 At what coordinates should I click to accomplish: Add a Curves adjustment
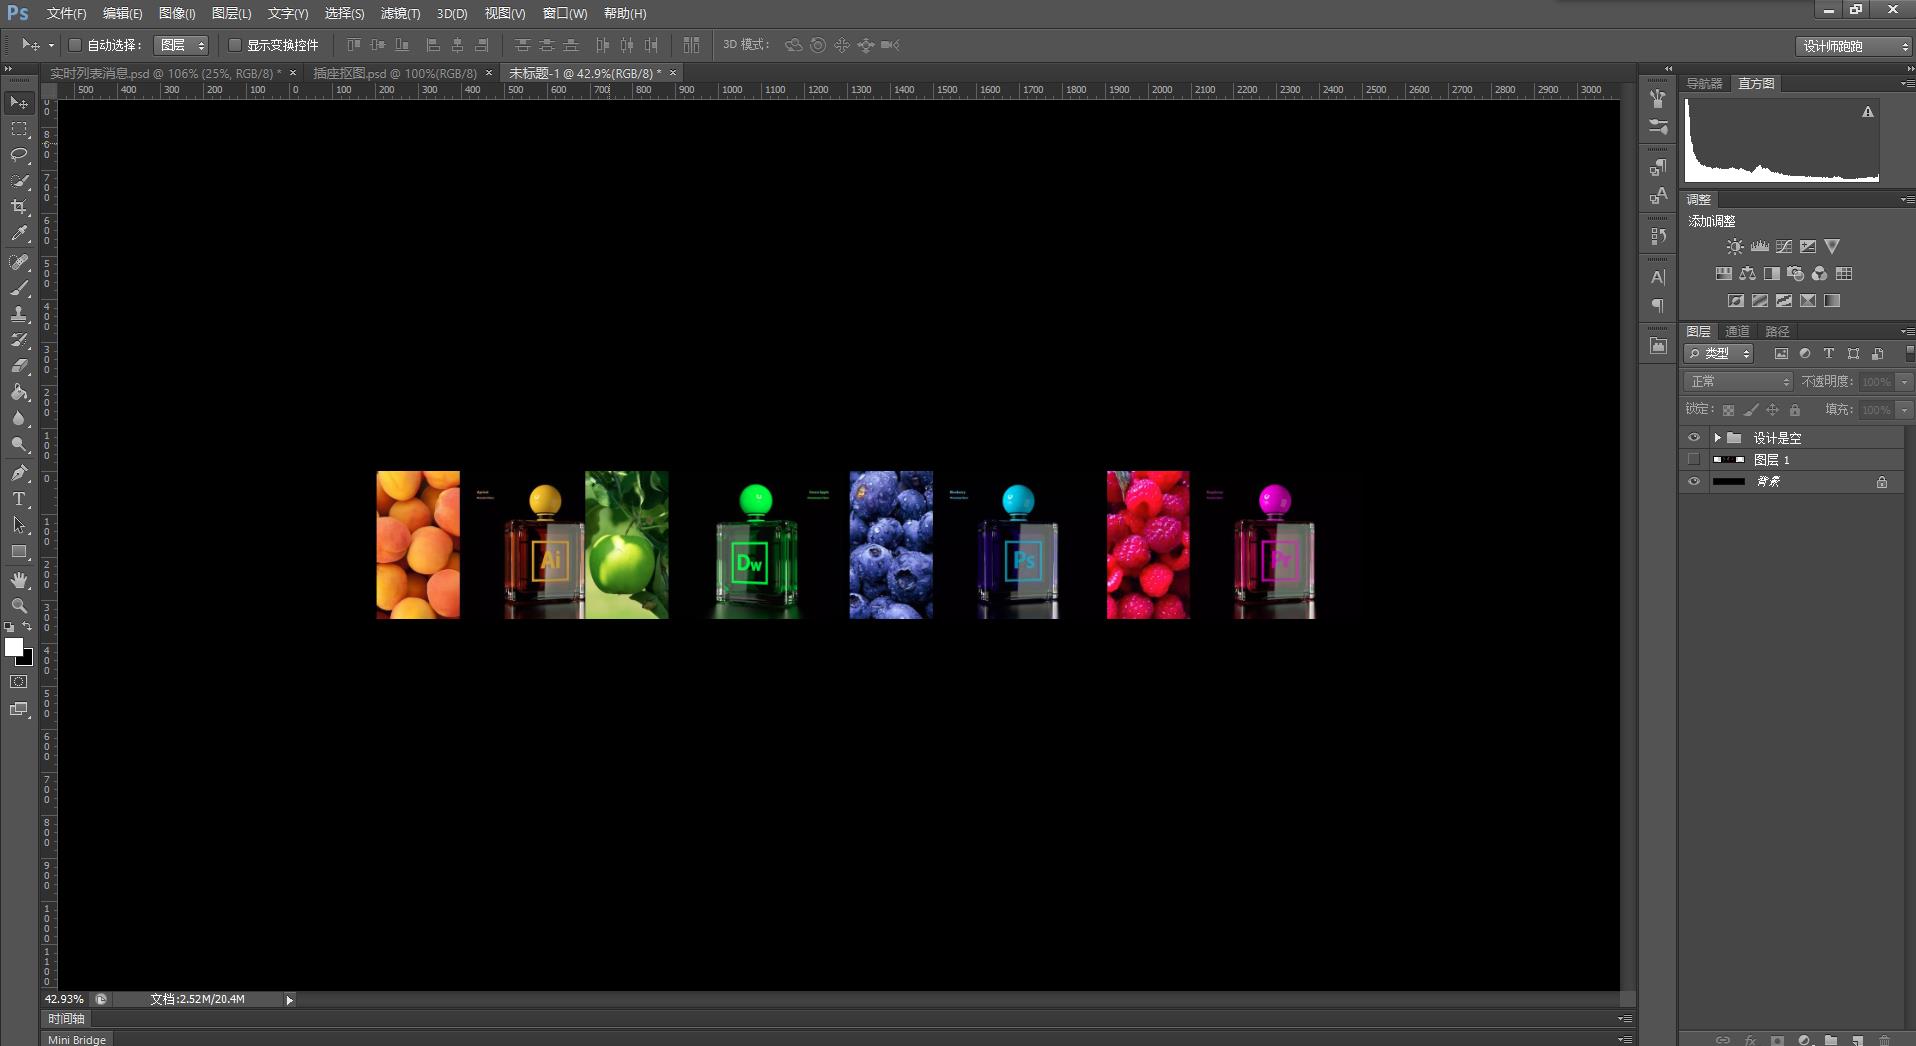(1784, 246)
